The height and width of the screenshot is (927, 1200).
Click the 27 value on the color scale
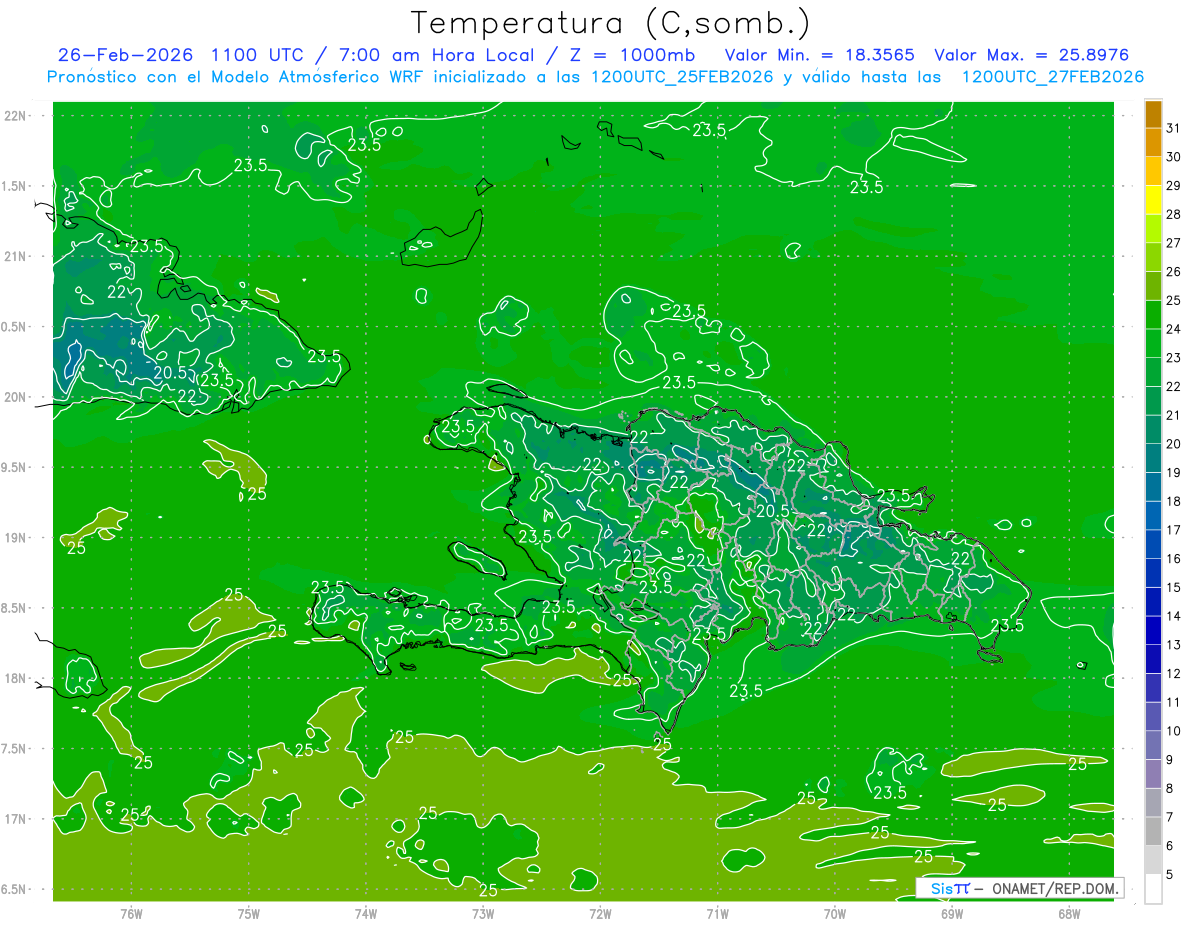[1174, 242]
